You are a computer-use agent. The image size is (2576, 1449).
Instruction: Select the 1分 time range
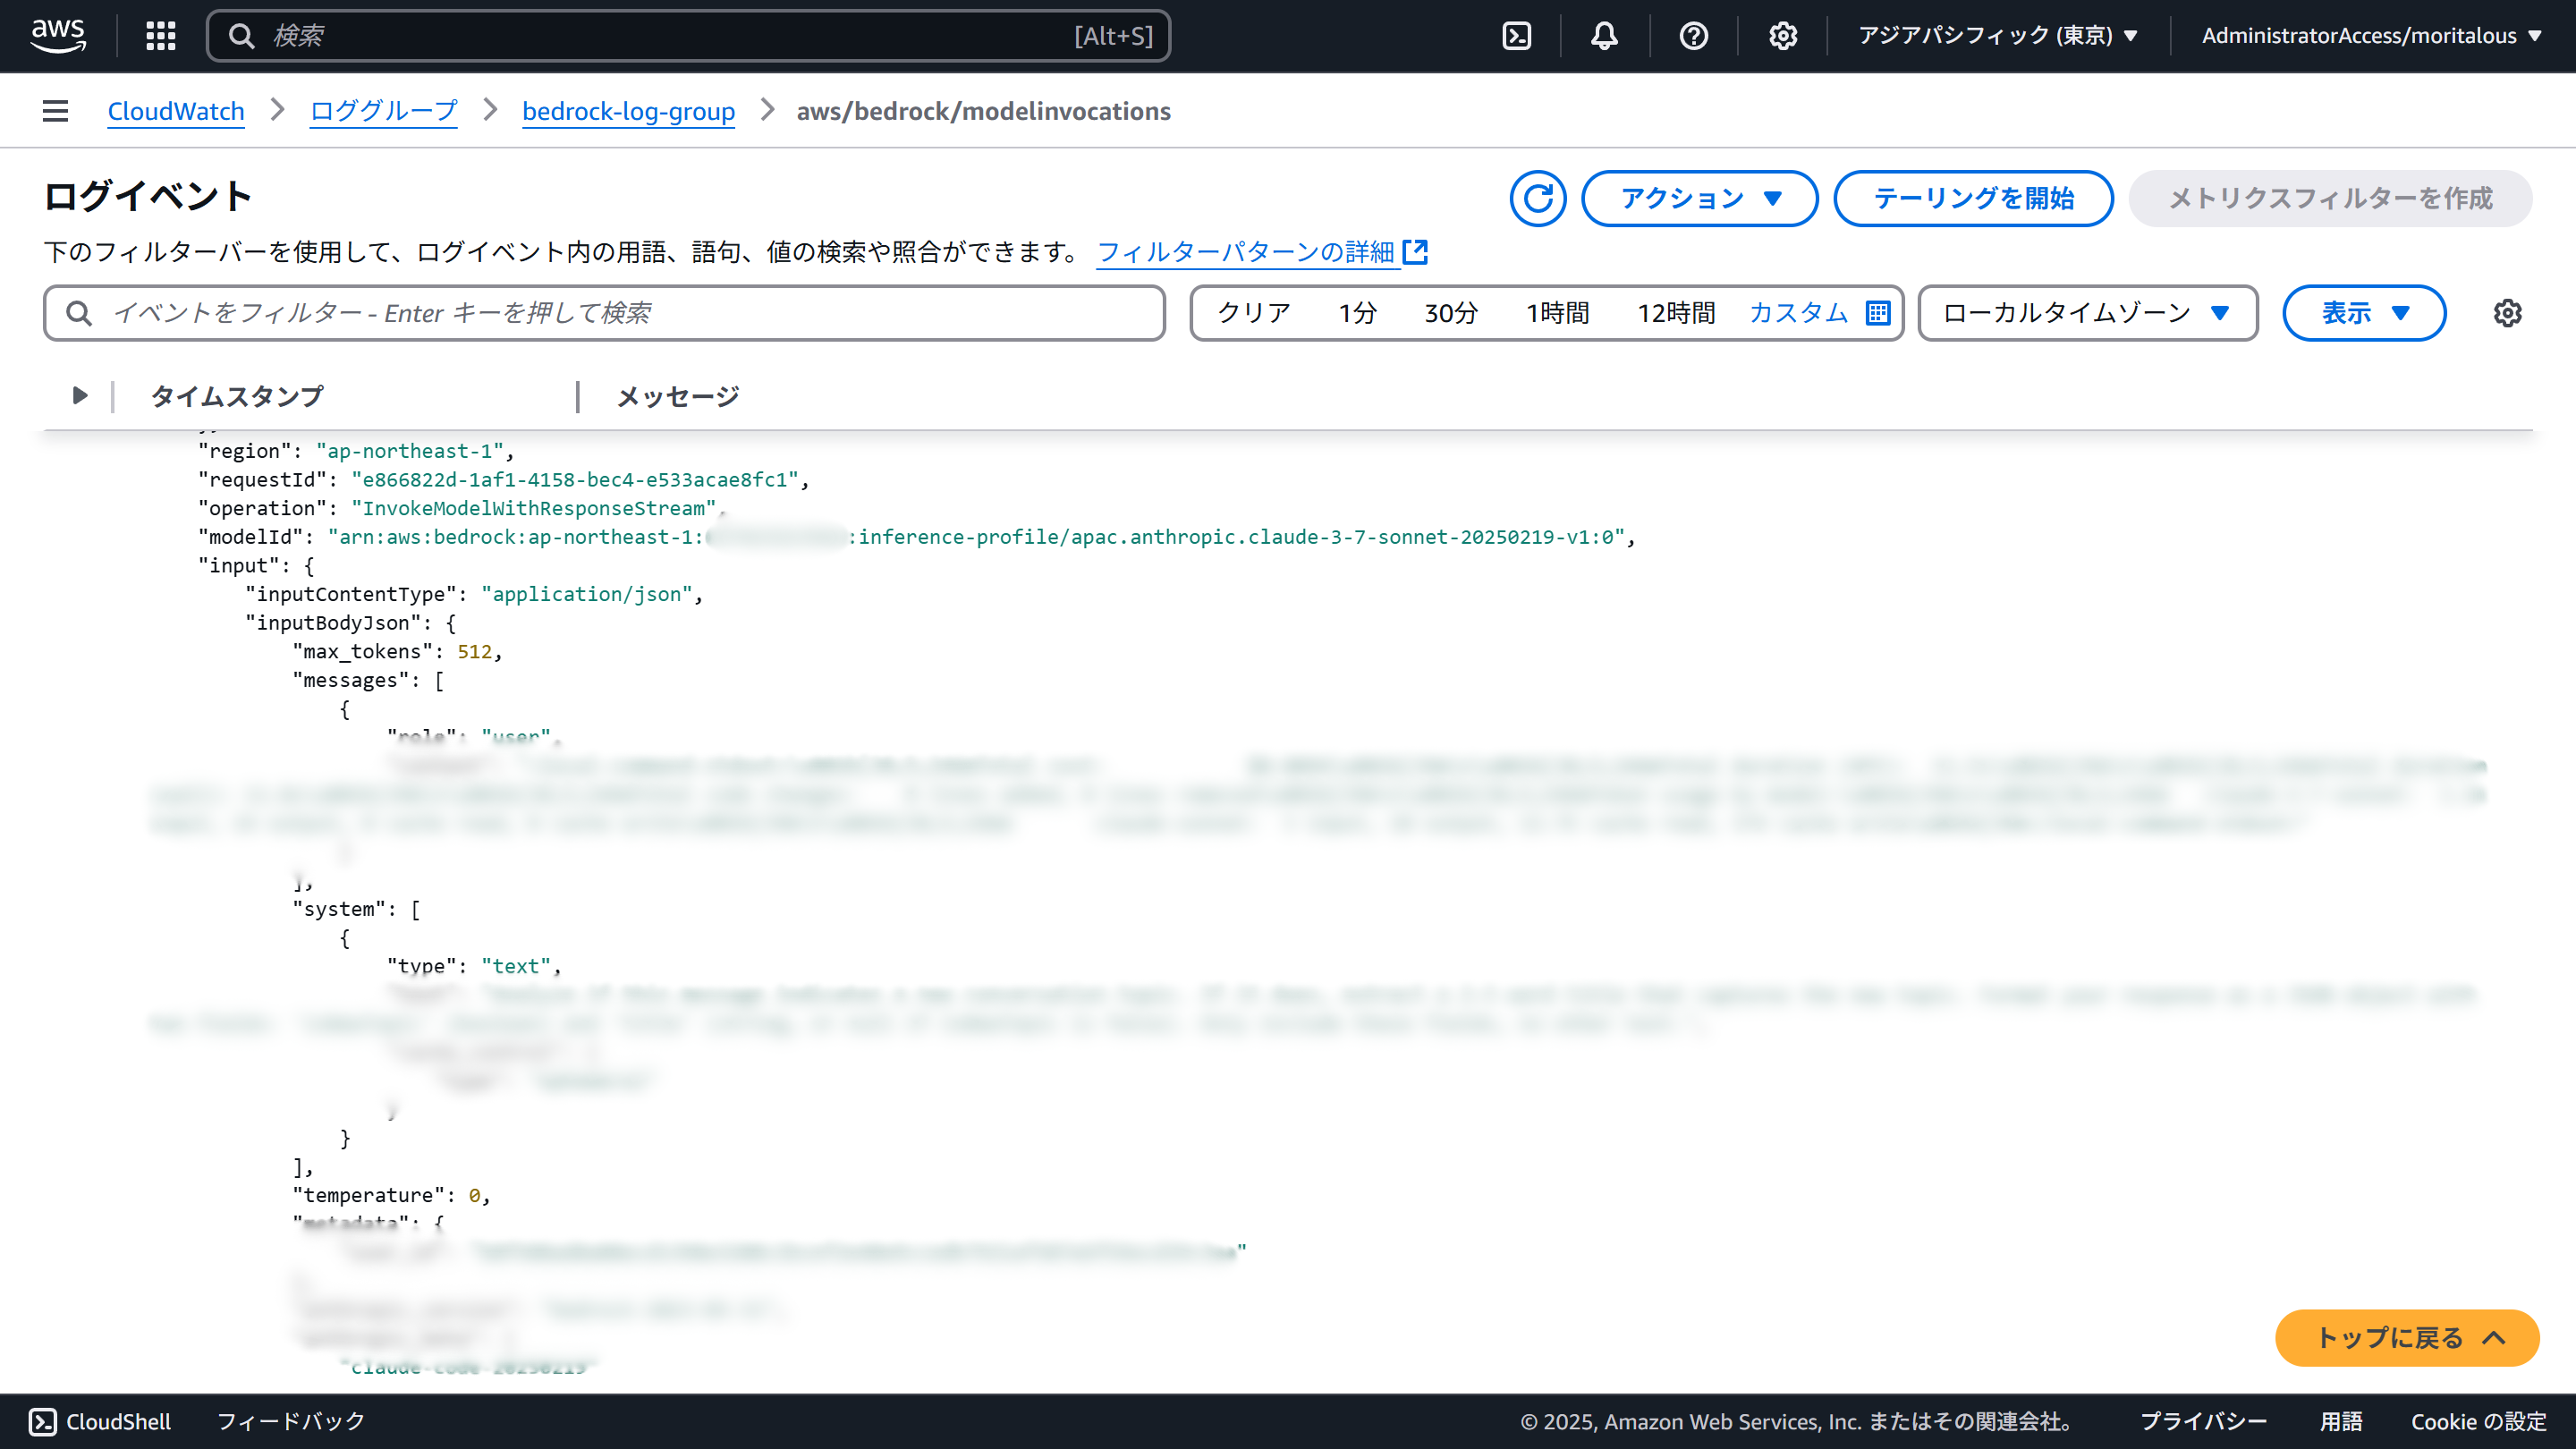1358,313
